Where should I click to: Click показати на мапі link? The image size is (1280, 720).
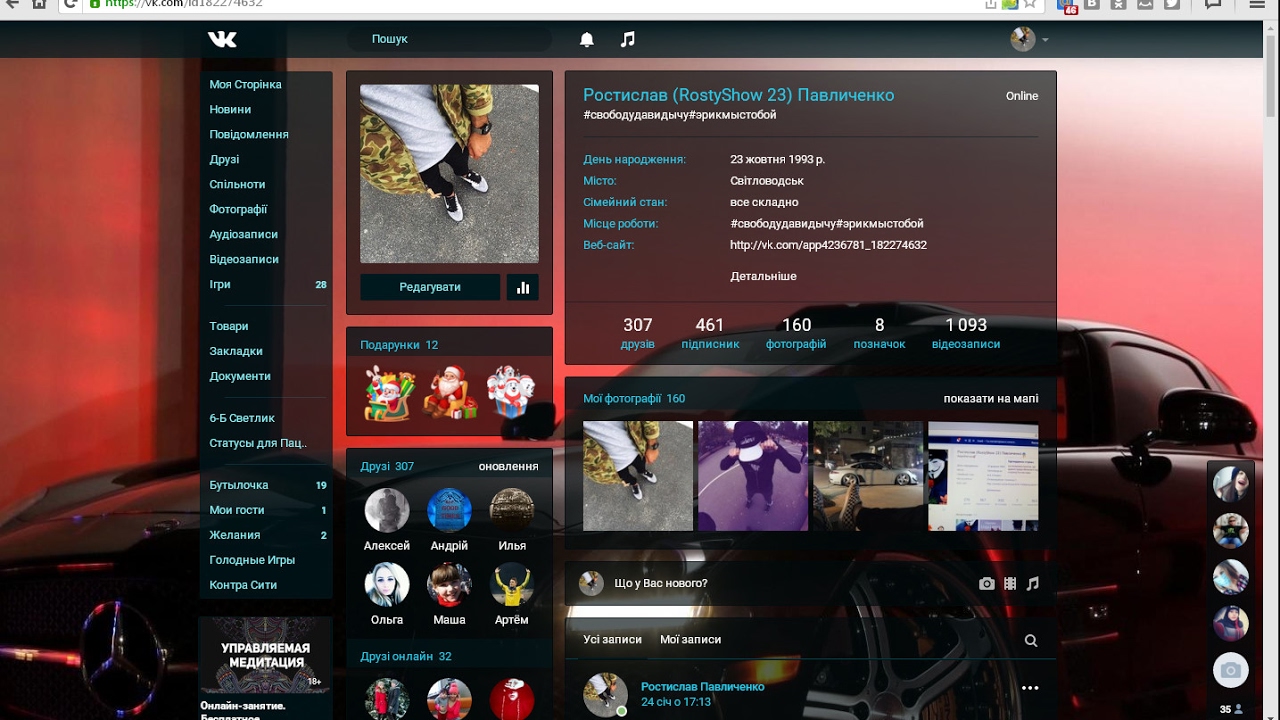point(991,399)
